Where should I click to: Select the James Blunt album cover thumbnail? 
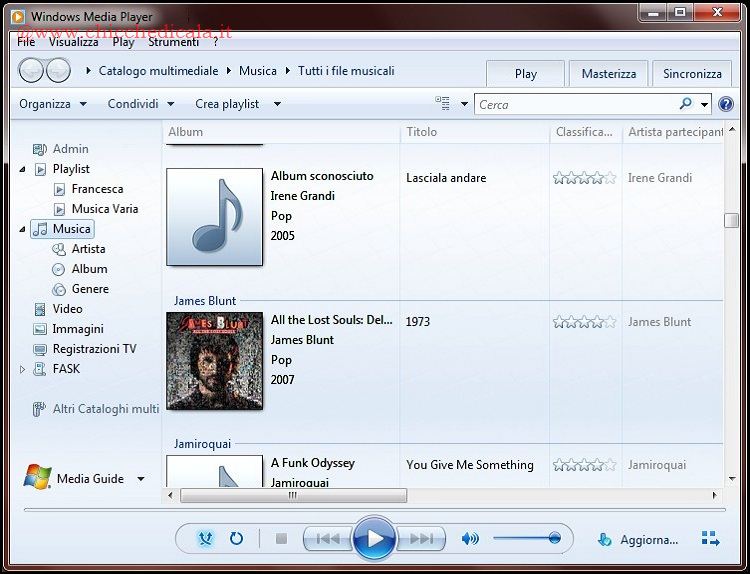tap(215, 361)
